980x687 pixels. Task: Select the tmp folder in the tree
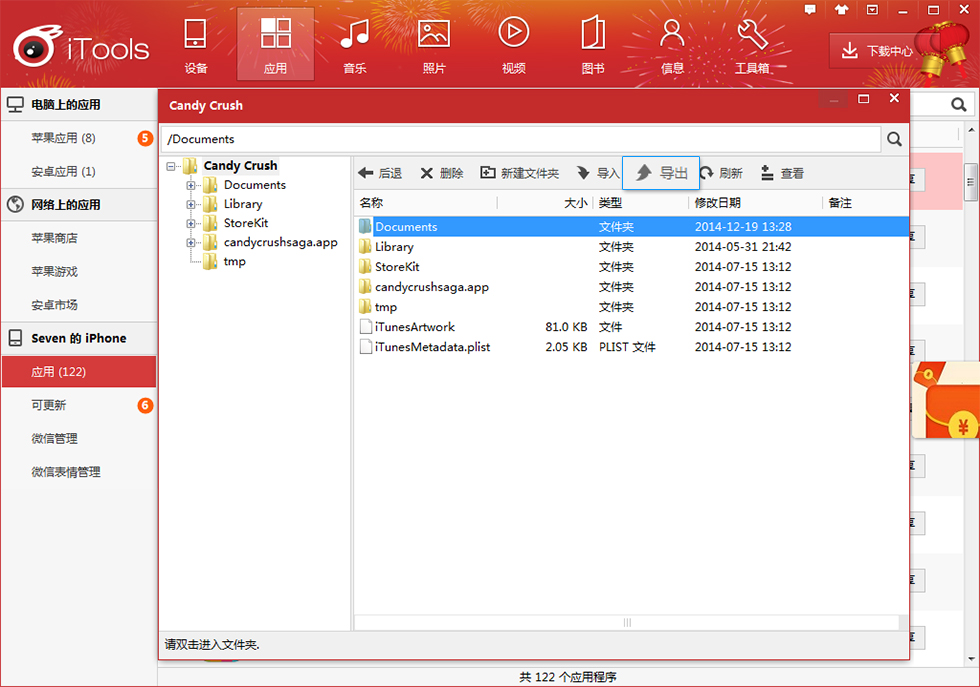[x=234, y=261]
